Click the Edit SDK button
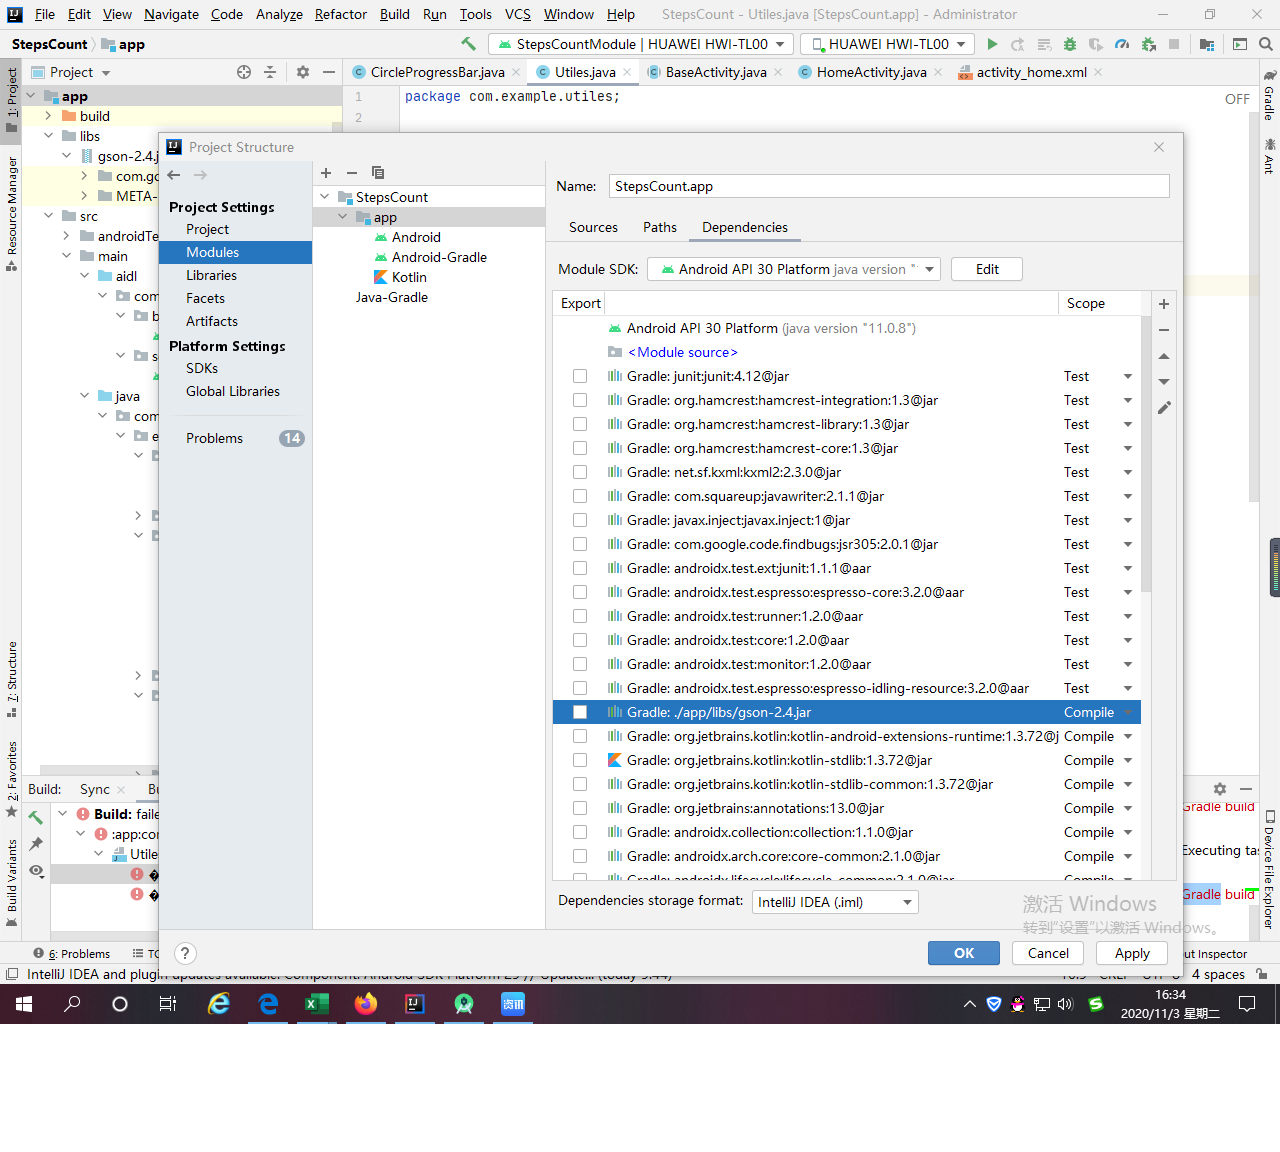 [987, 269]
